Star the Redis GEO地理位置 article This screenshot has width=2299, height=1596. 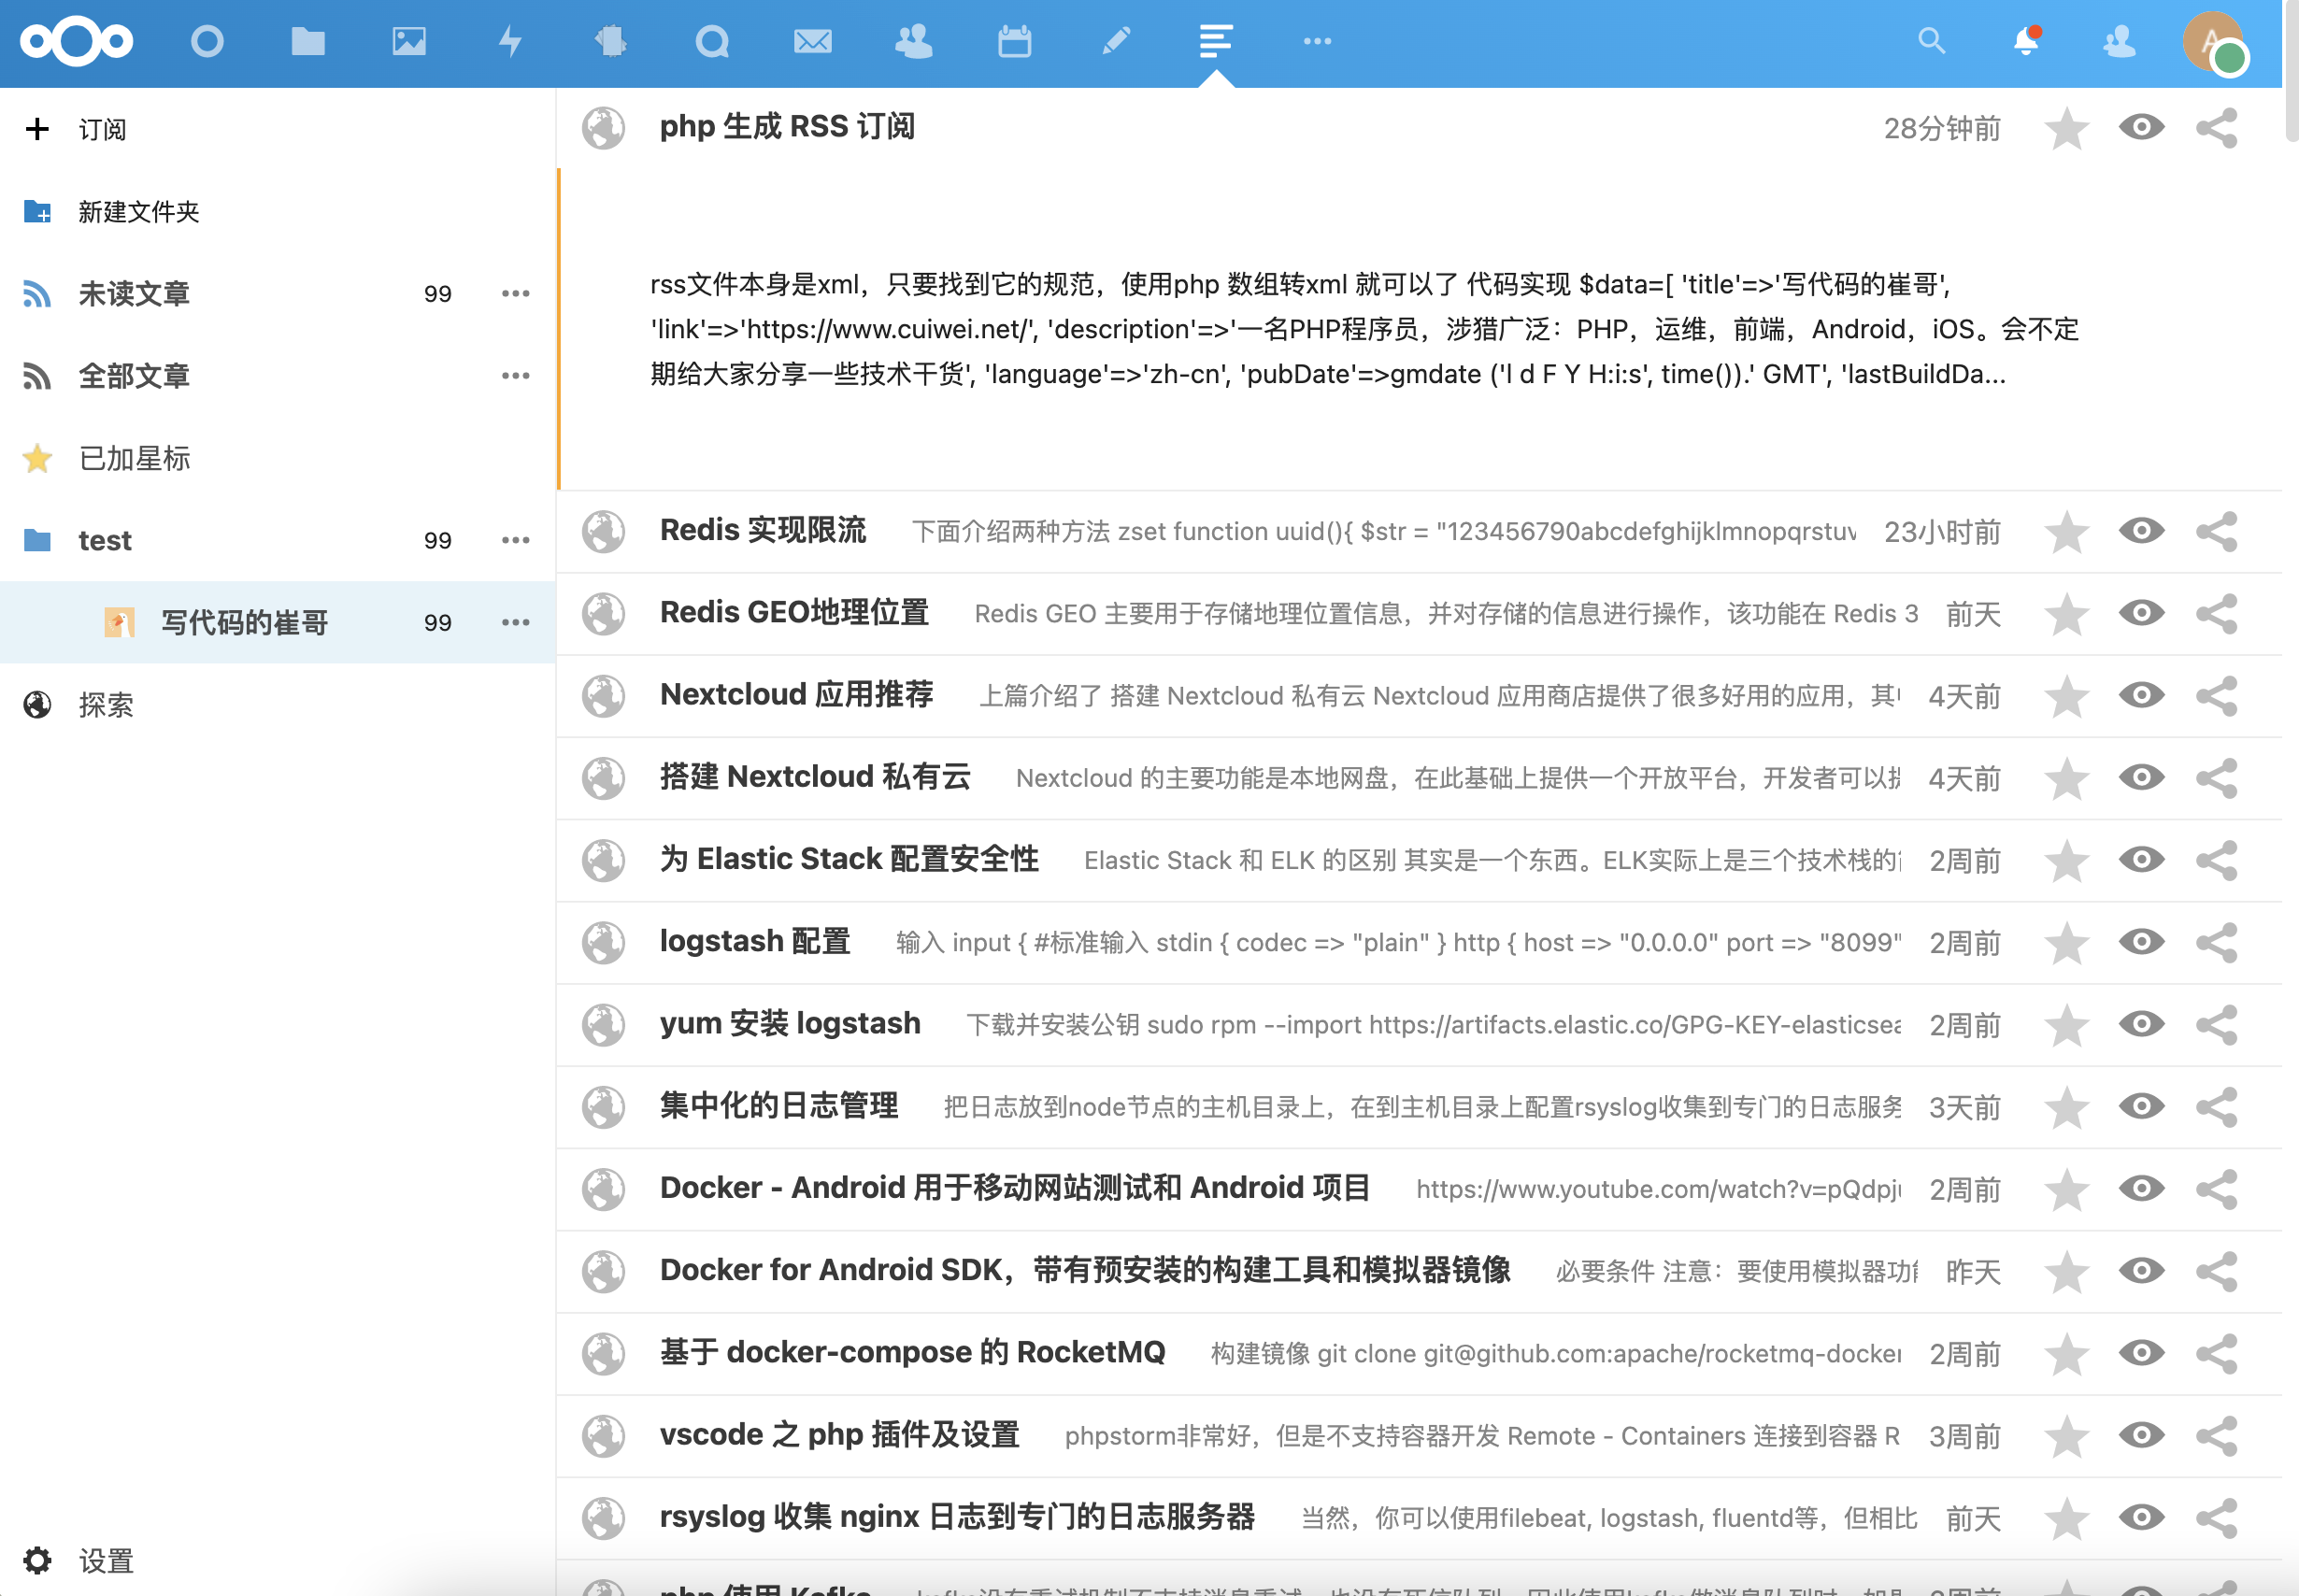tap(2066, 613)
